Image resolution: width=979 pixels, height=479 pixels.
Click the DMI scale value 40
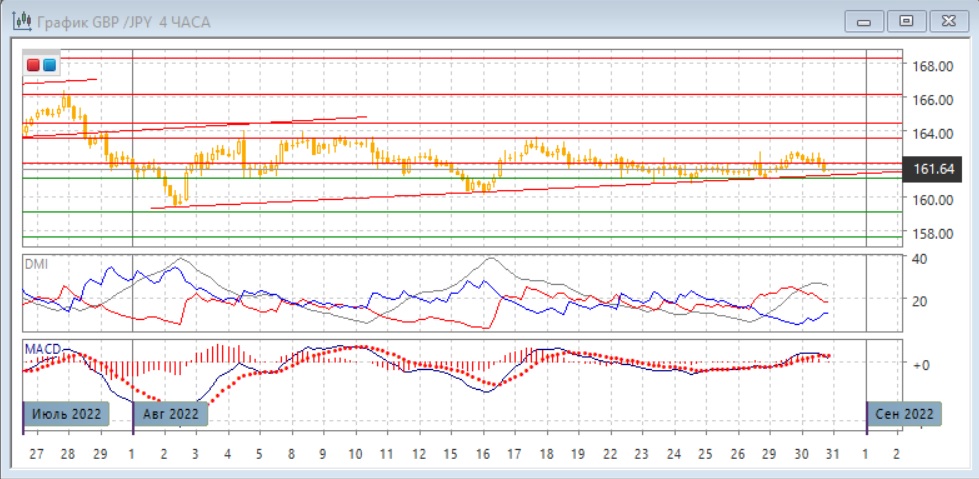click(921, 258)
